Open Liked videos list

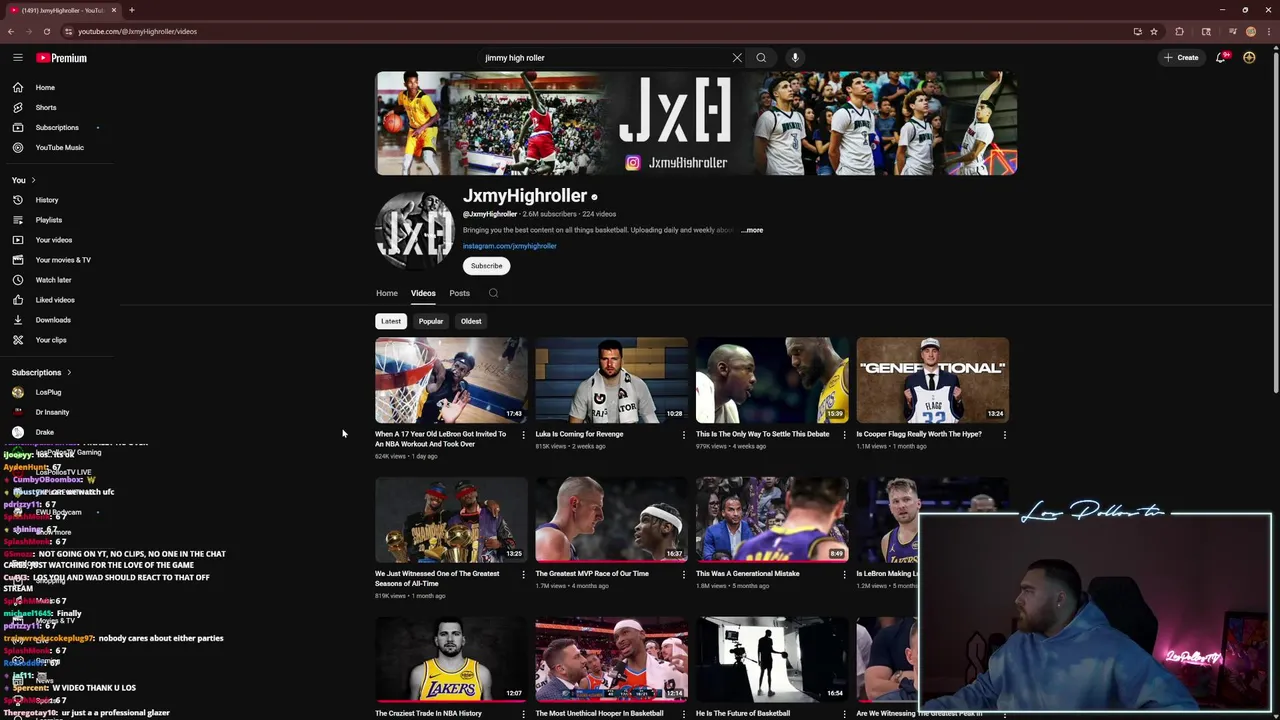56,300
